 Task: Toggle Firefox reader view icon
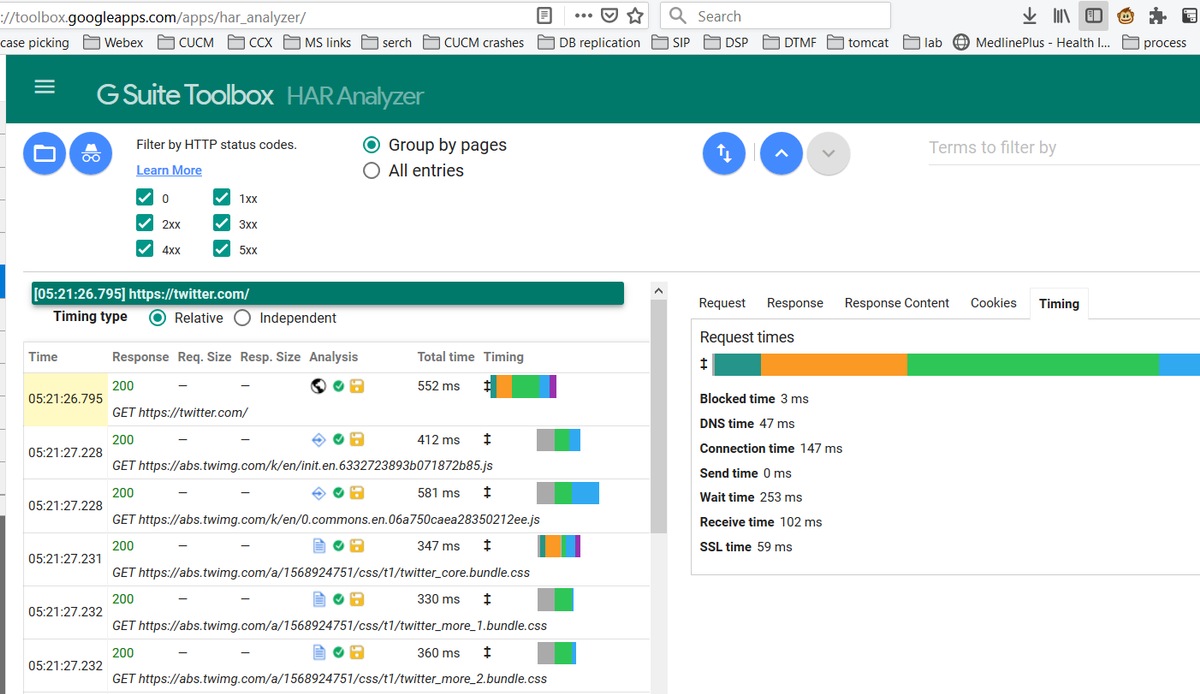click(545, 15)
